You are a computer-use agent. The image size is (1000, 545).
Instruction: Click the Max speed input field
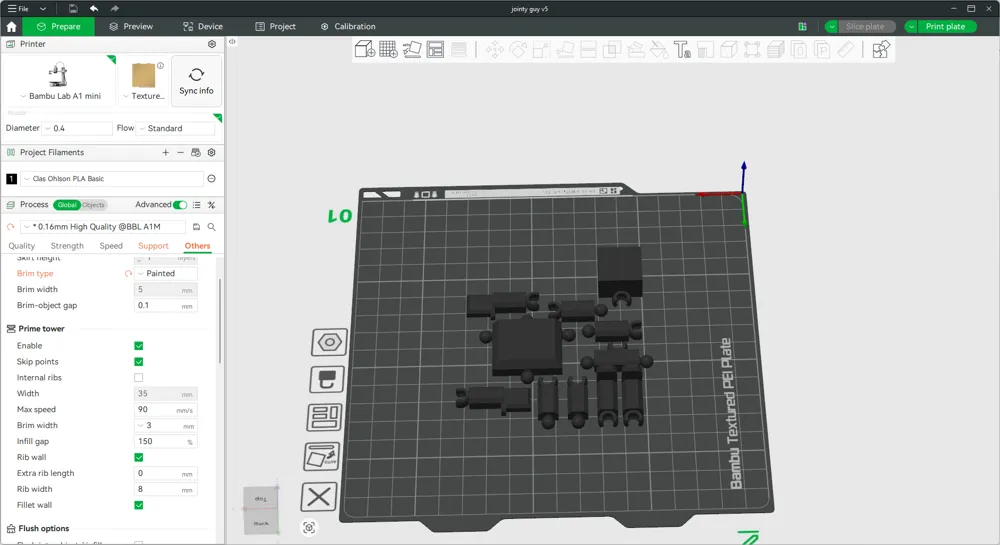click(x=165, y=410)
